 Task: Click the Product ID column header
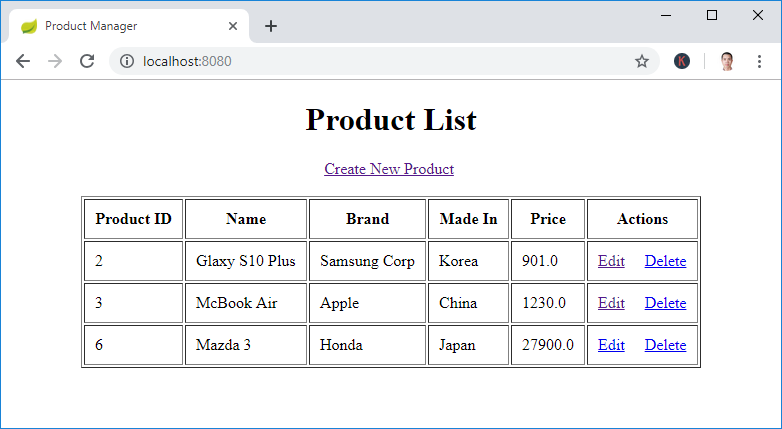(134, 219)
